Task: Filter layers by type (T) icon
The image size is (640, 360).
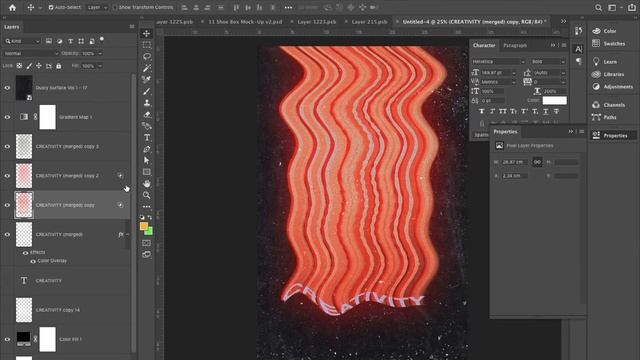Action: click(70, 41)
